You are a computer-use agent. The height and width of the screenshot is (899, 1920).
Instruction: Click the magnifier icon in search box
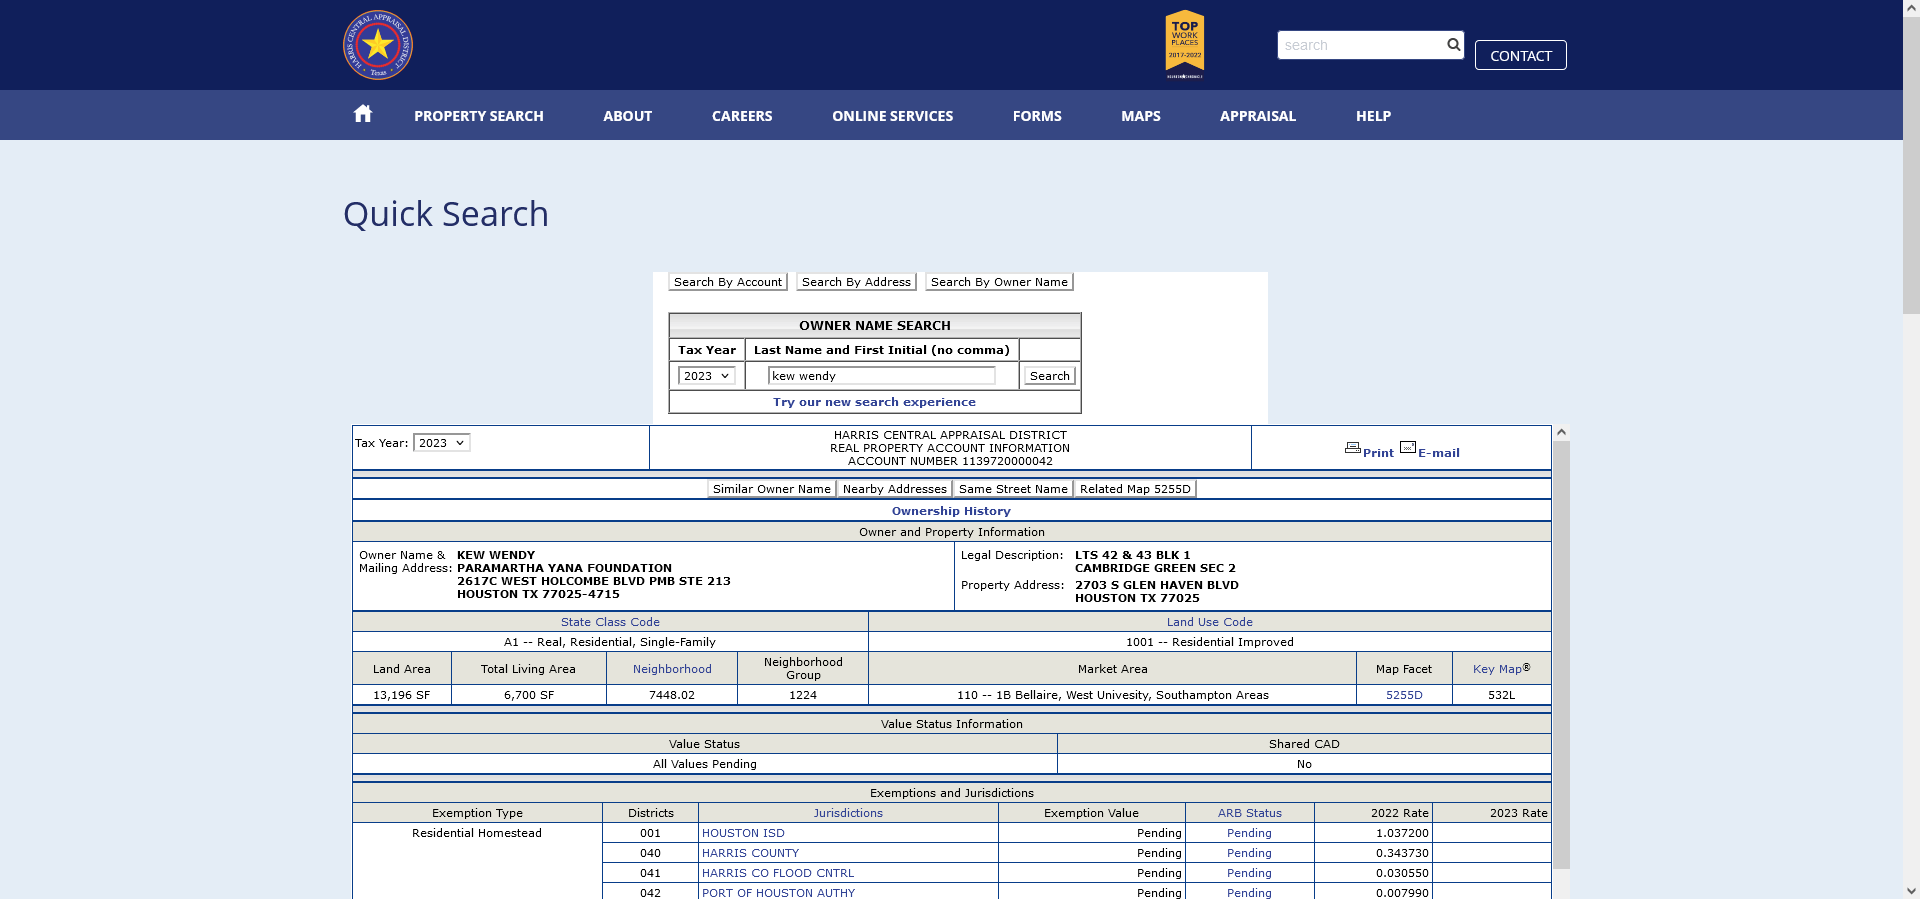tap(1453, 45)
